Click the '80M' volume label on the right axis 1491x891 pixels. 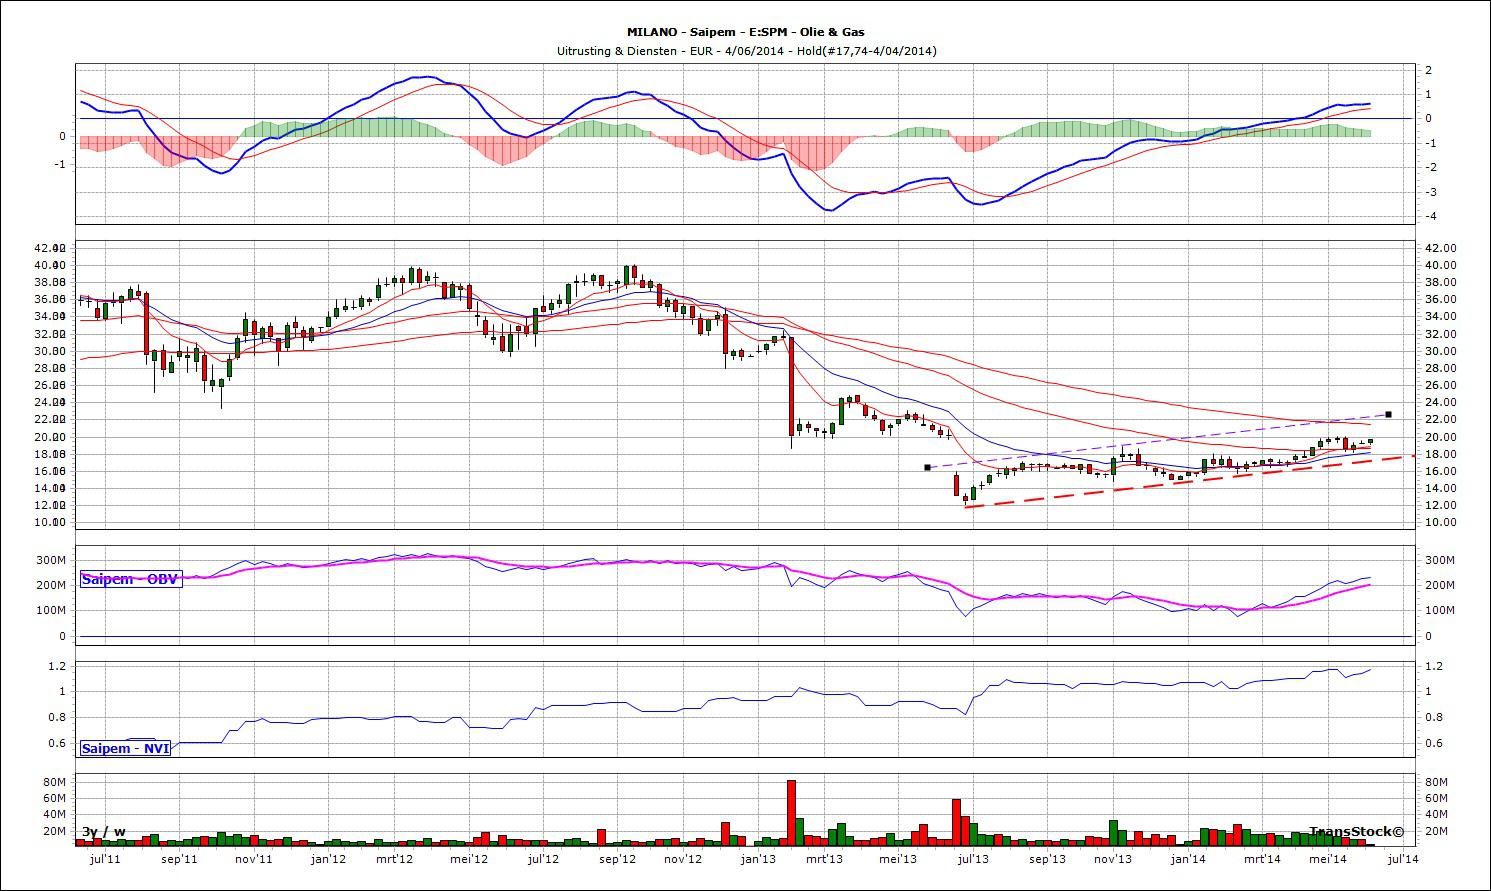1438,781
